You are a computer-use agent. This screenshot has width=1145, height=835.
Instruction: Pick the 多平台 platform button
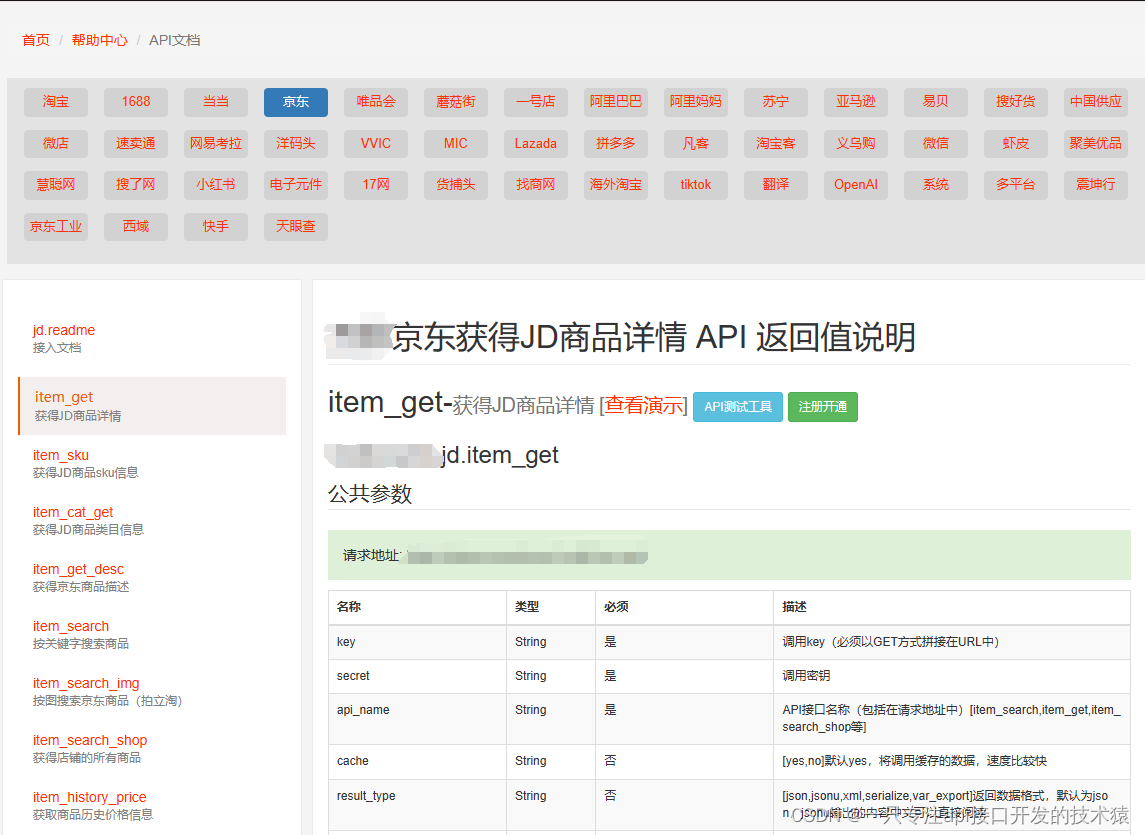point(1015,185)
